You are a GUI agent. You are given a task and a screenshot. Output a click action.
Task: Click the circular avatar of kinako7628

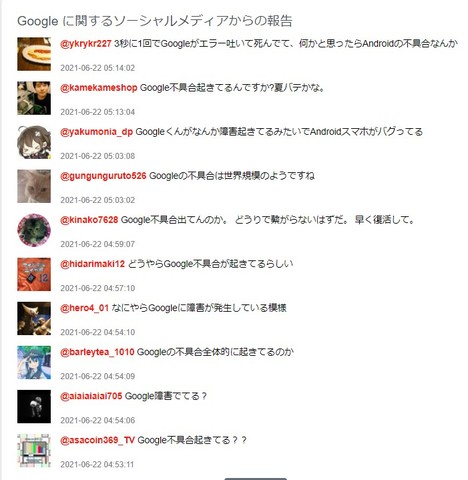coord(34,230)
